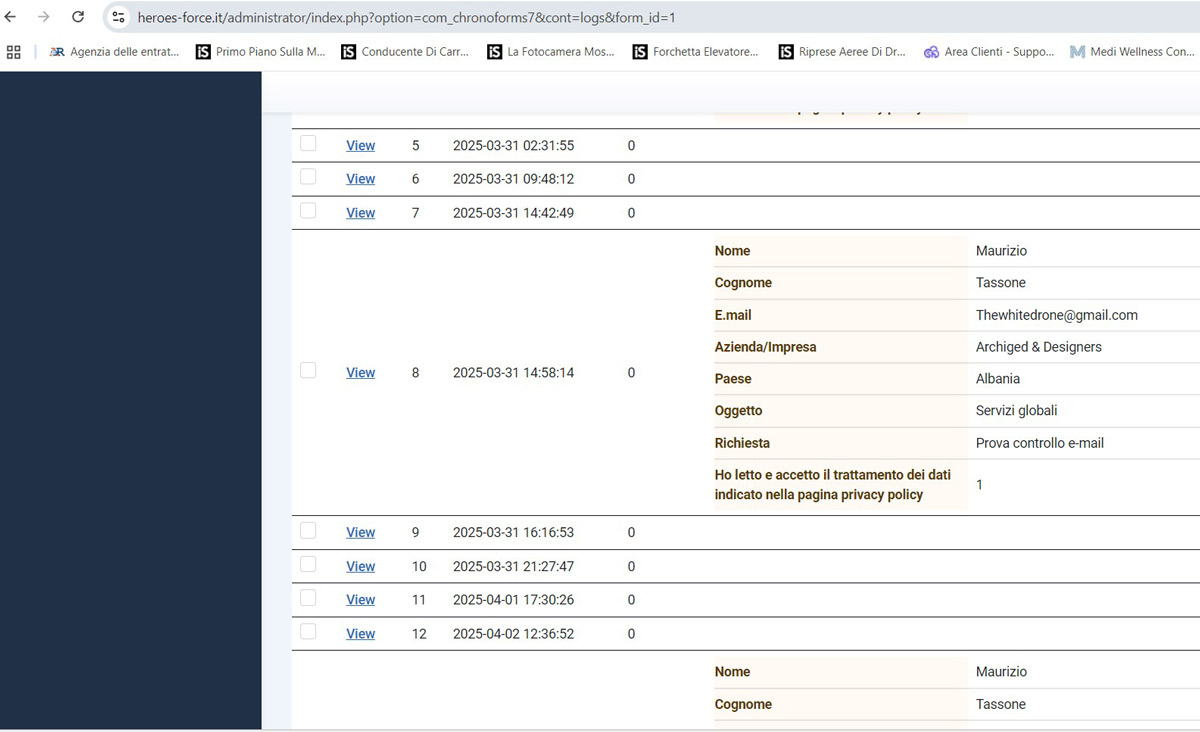
Task: Check the checkbox for record 5
Action: (x=308, y=144)
